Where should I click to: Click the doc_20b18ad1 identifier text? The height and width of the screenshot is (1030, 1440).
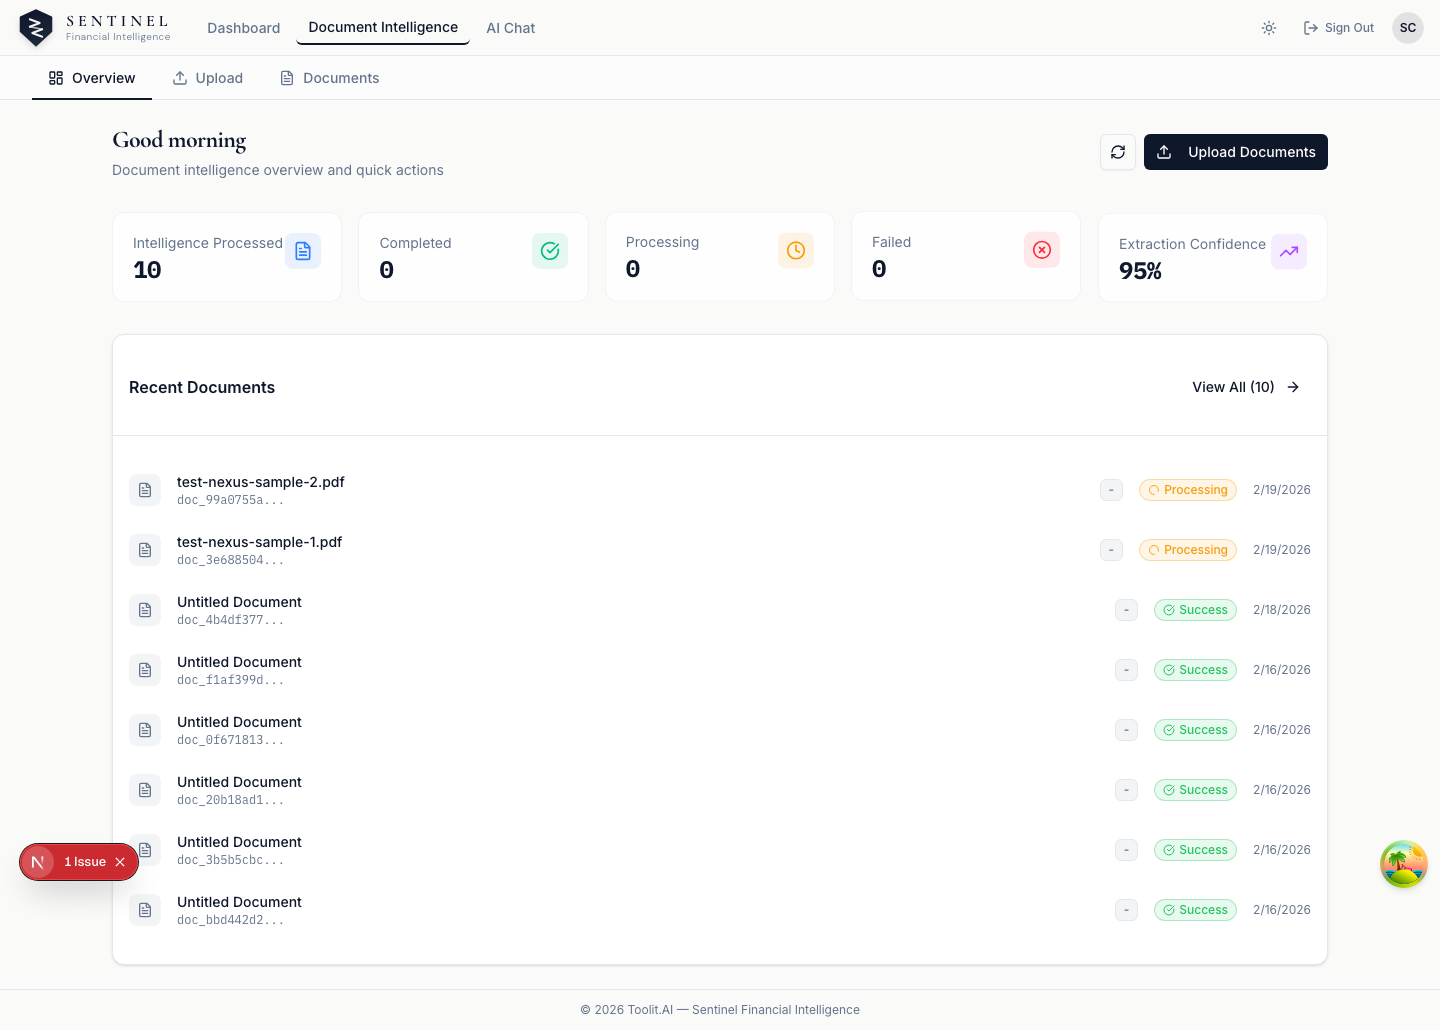pos(230,800)
